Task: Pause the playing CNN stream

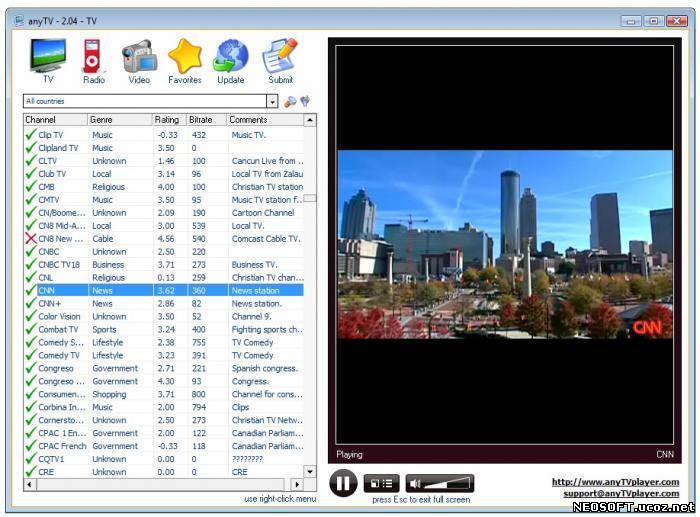Action: pos(343,483)
